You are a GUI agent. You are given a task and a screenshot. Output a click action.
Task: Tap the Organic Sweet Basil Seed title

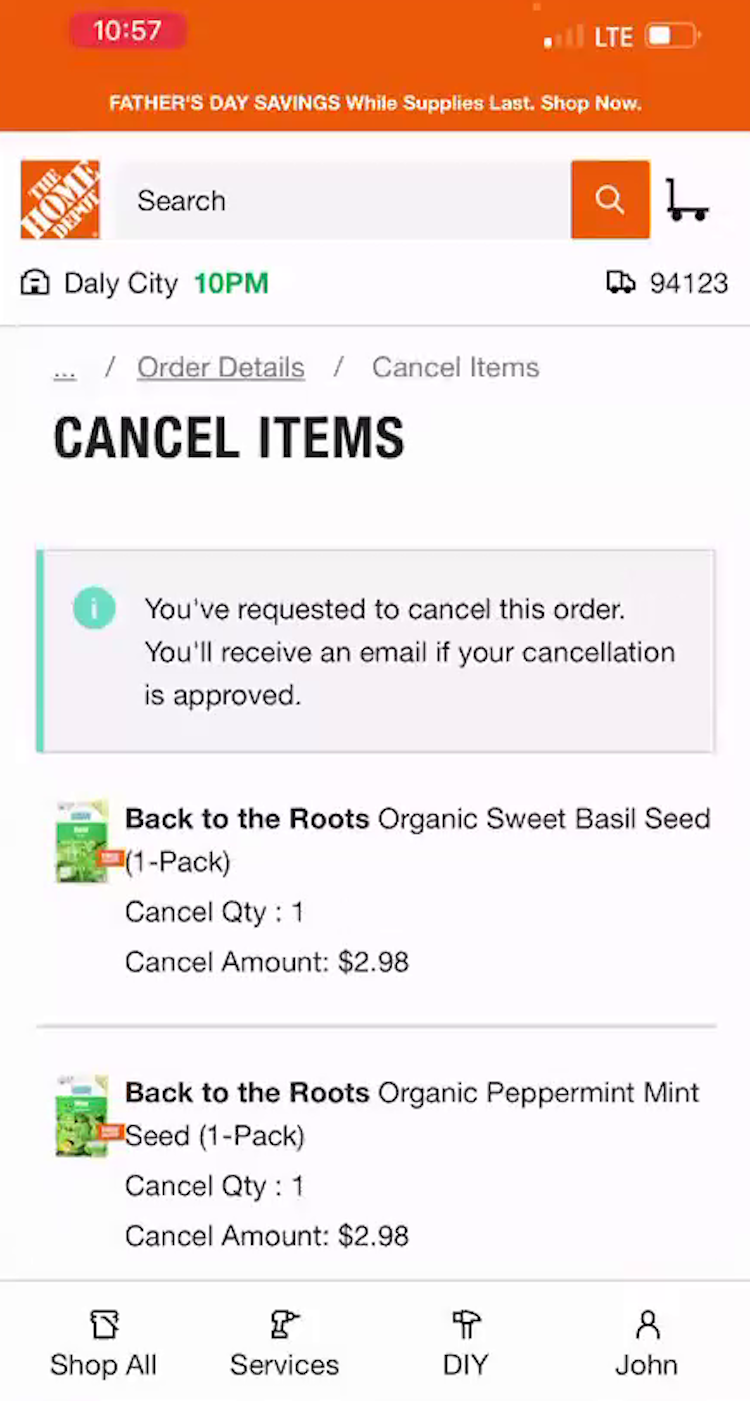tap(417, 820)
